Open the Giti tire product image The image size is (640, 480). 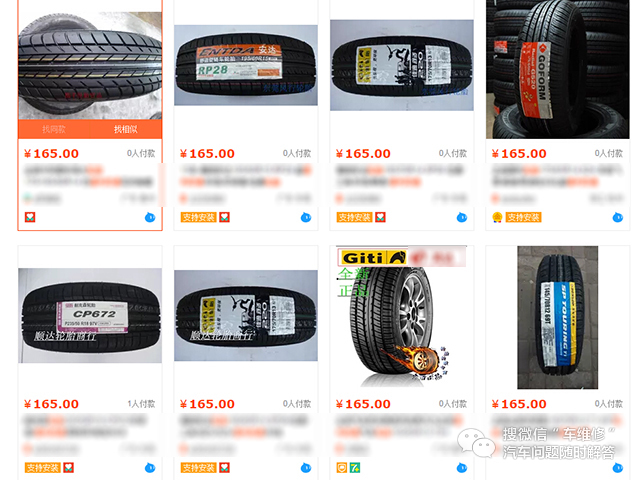(x=402, y=316)
